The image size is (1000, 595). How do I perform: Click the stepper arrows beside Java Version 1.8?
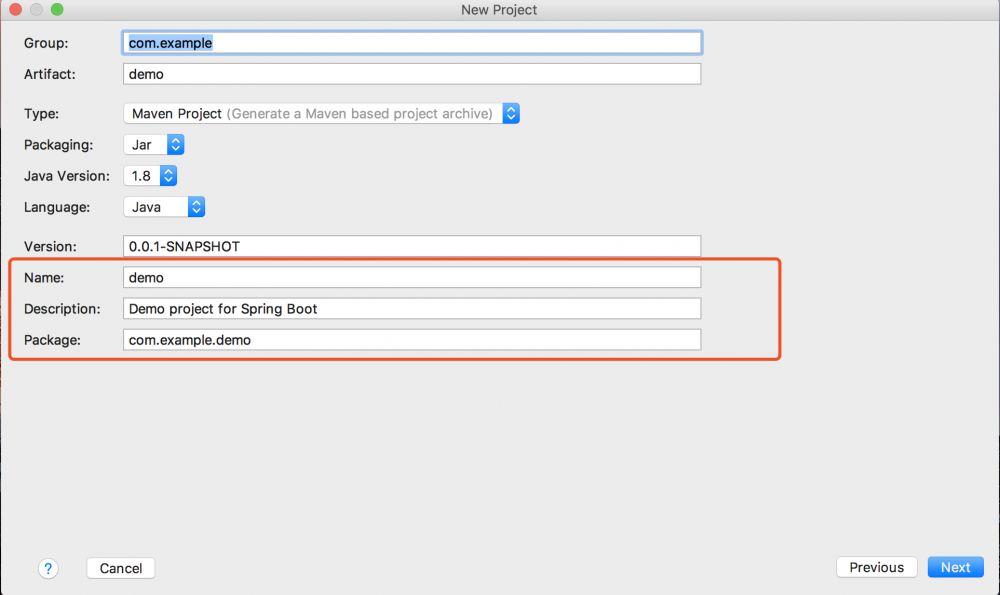[x=168, y=175]
